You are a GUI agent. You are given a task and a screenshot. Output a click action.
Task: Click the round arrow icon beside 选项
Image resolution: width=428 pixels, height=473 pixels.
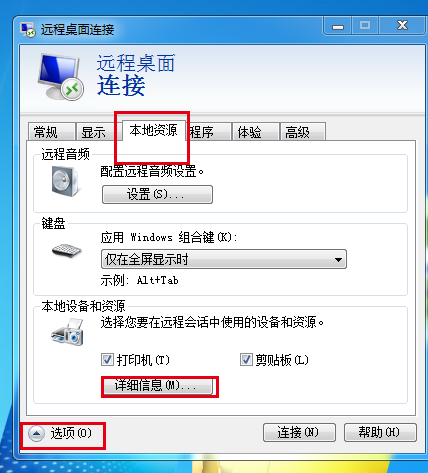(x=36, y=434)
